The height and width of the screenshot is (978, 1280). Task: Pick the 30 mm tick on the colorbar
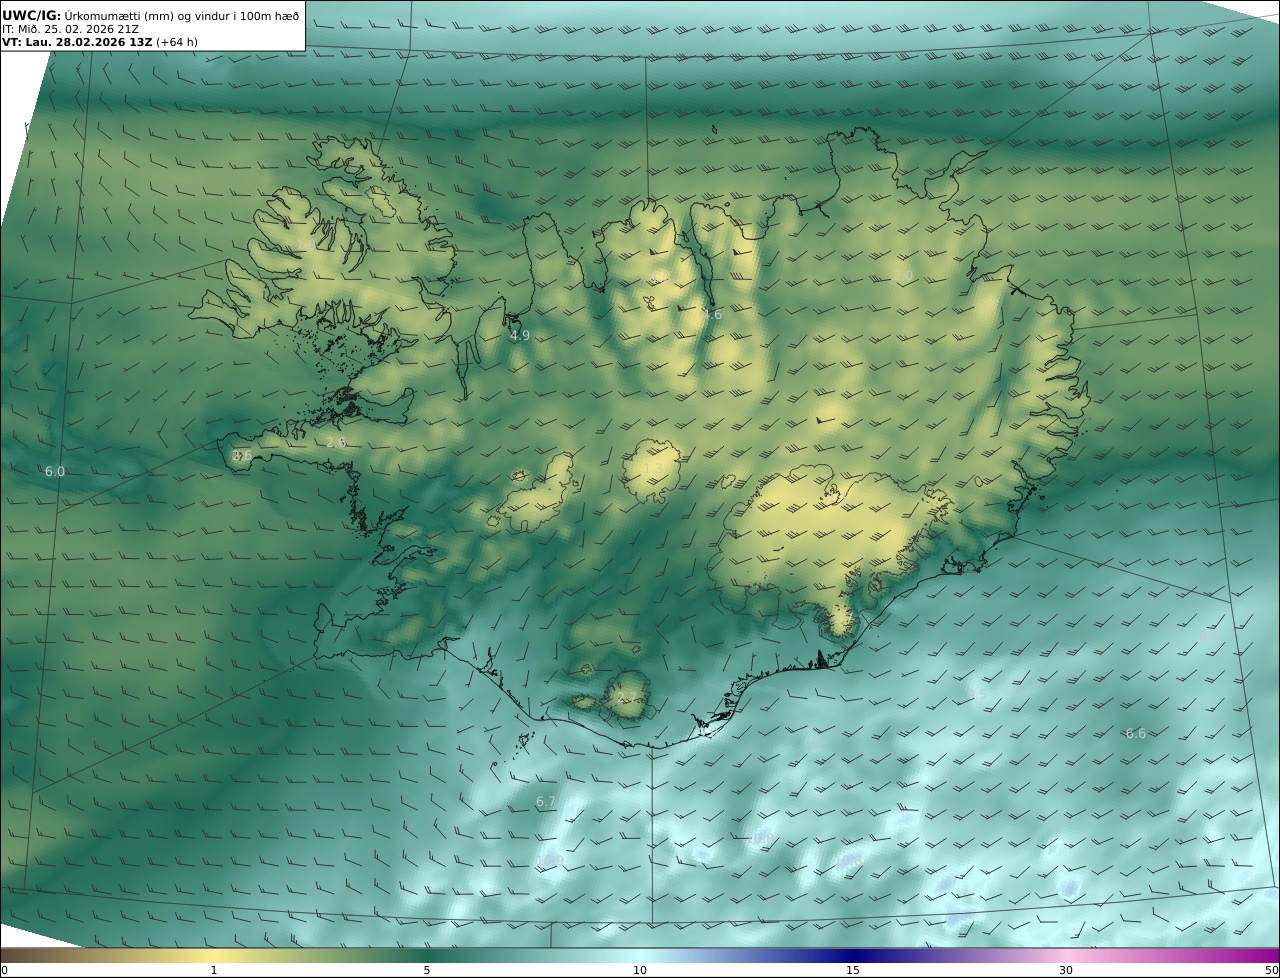pyautogui.click(x=1066, y=970)
